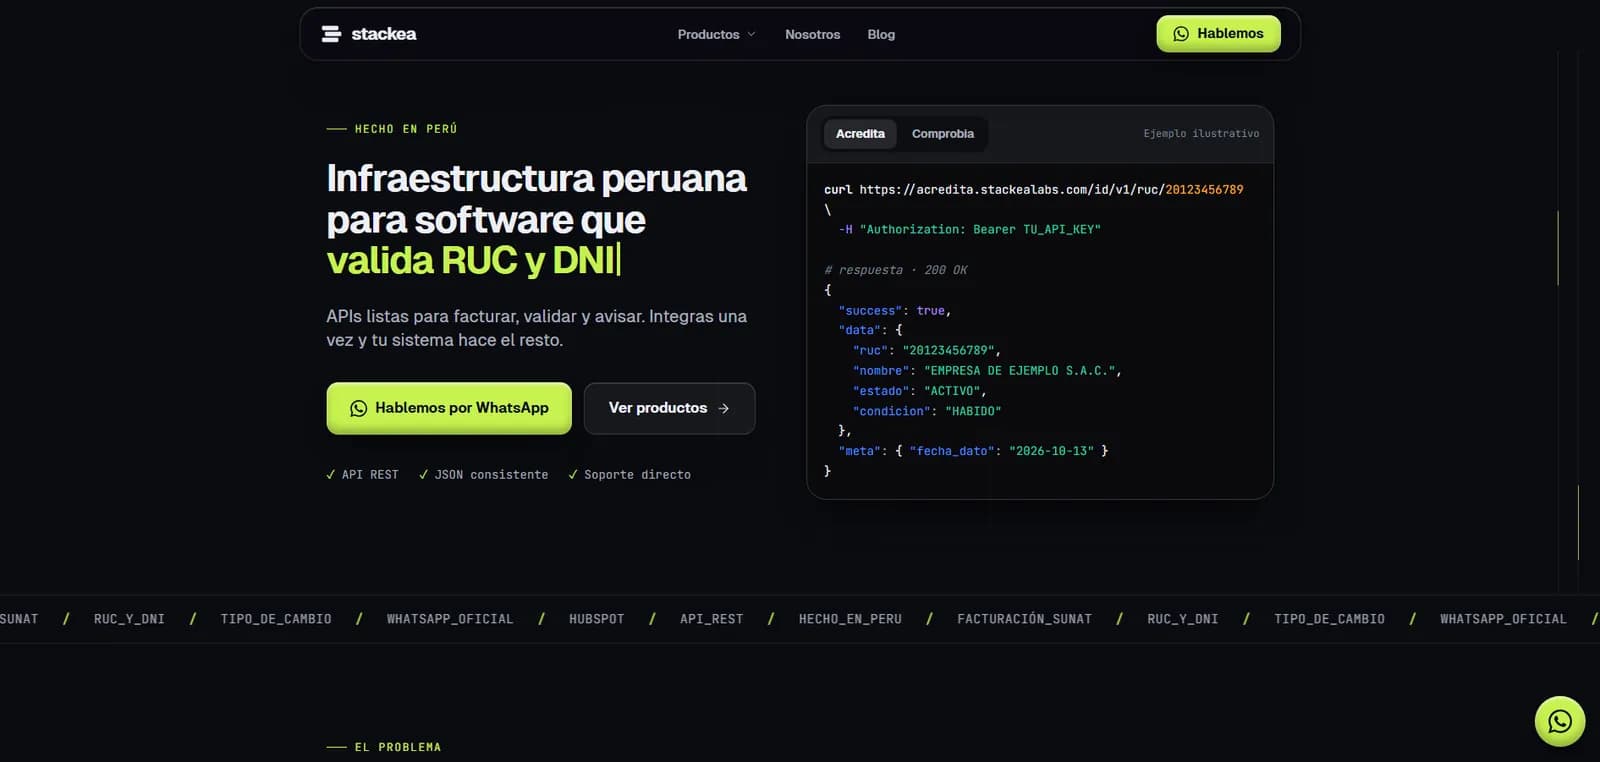1600x762 pixels.
Task: Click Hablemos por WhatsApp button
Action: [449, 408]
